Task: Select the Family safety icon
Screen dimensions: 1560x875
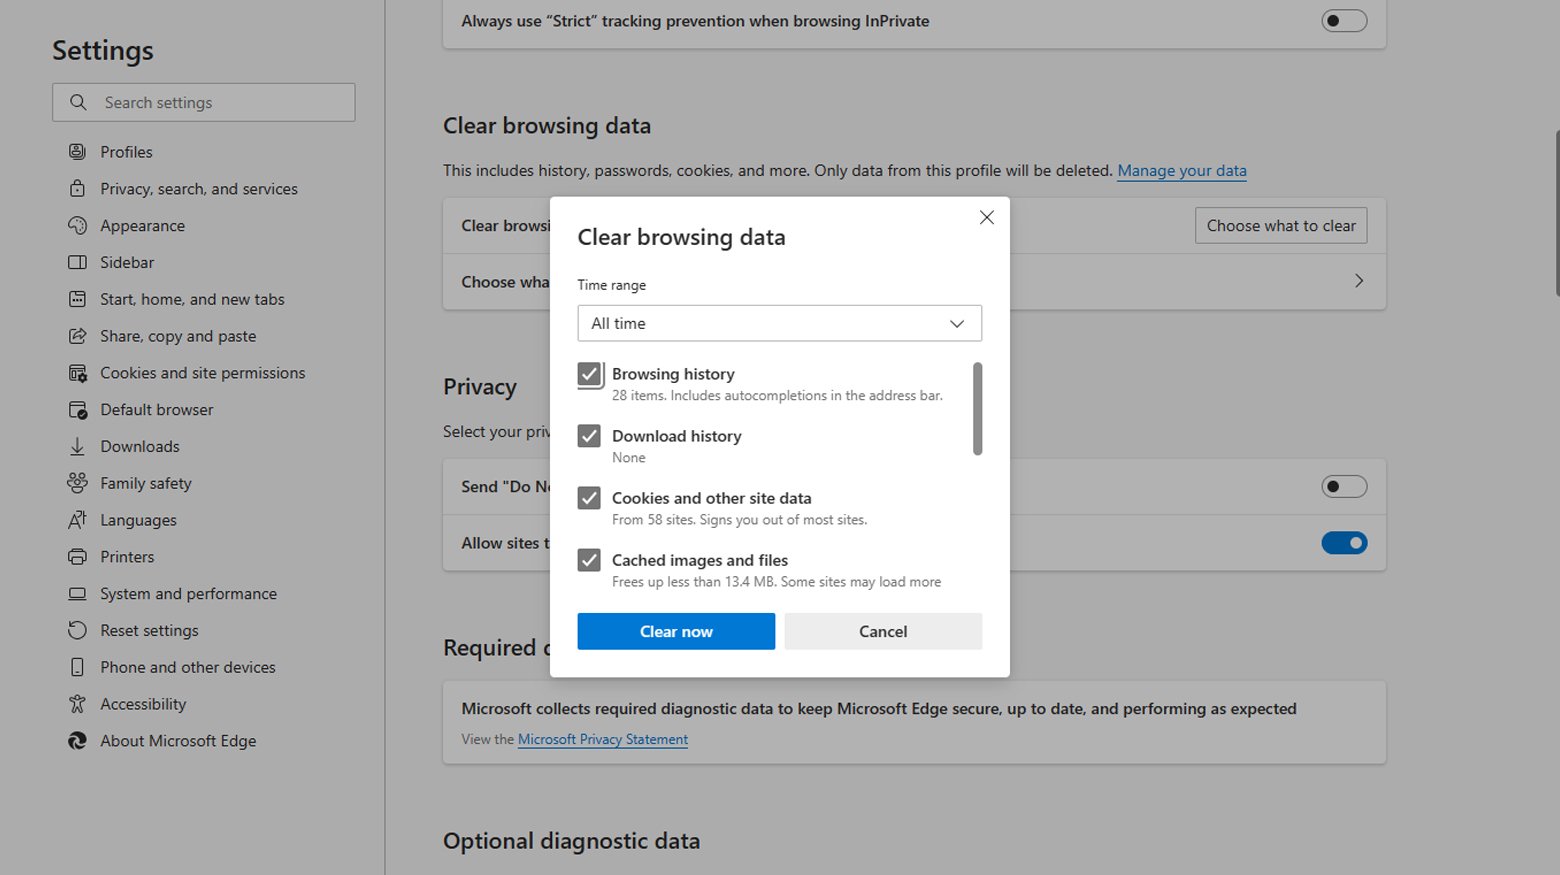Action: [x=77, y=483]
